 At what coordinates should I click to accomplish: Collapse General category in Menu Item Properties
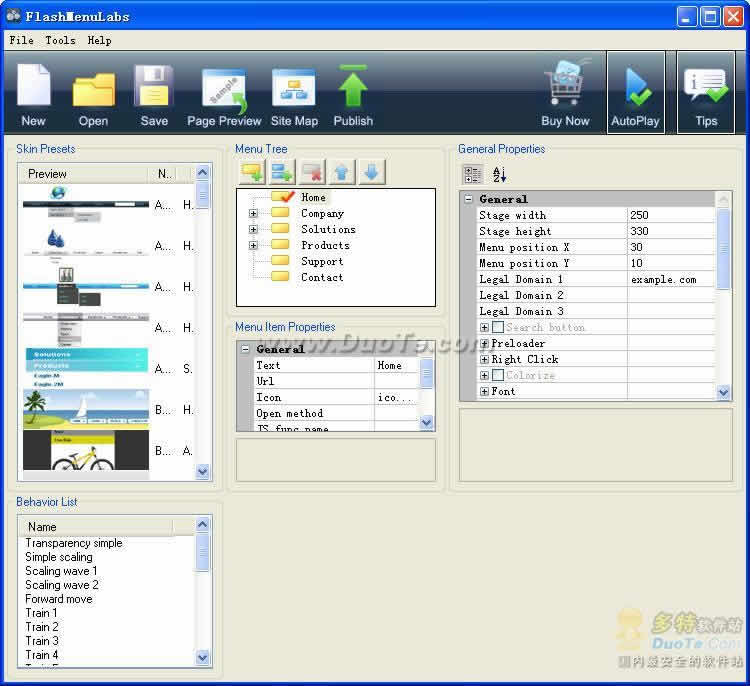[x=245, y=349]
